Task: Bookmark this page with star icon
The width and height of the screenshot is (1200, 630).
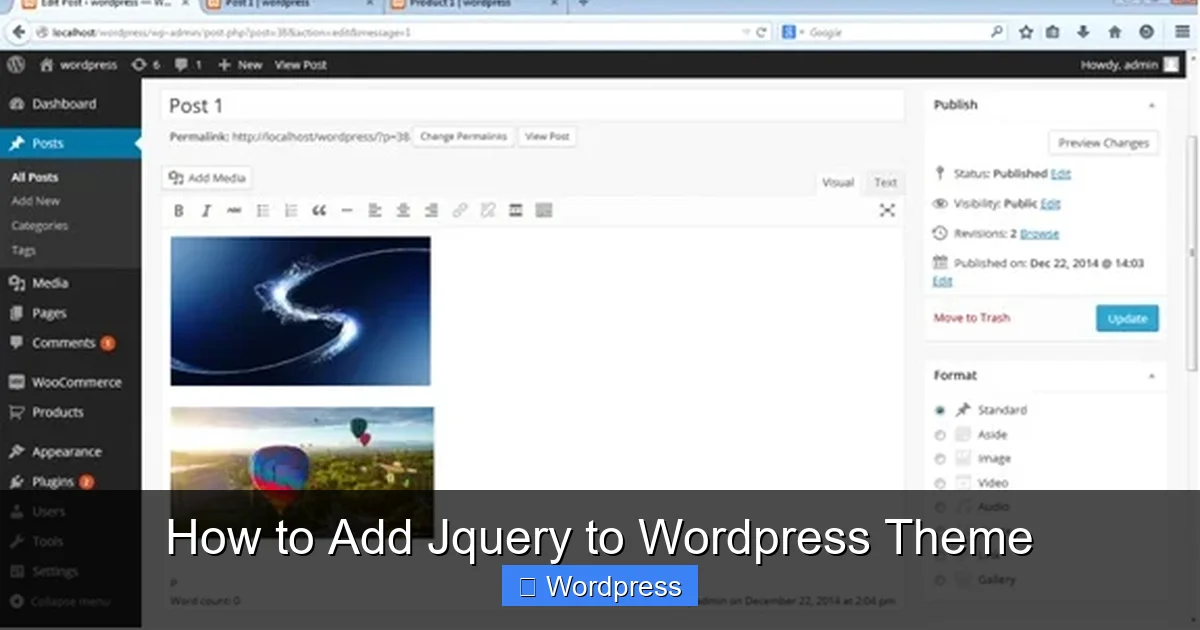Action: 1026,32
